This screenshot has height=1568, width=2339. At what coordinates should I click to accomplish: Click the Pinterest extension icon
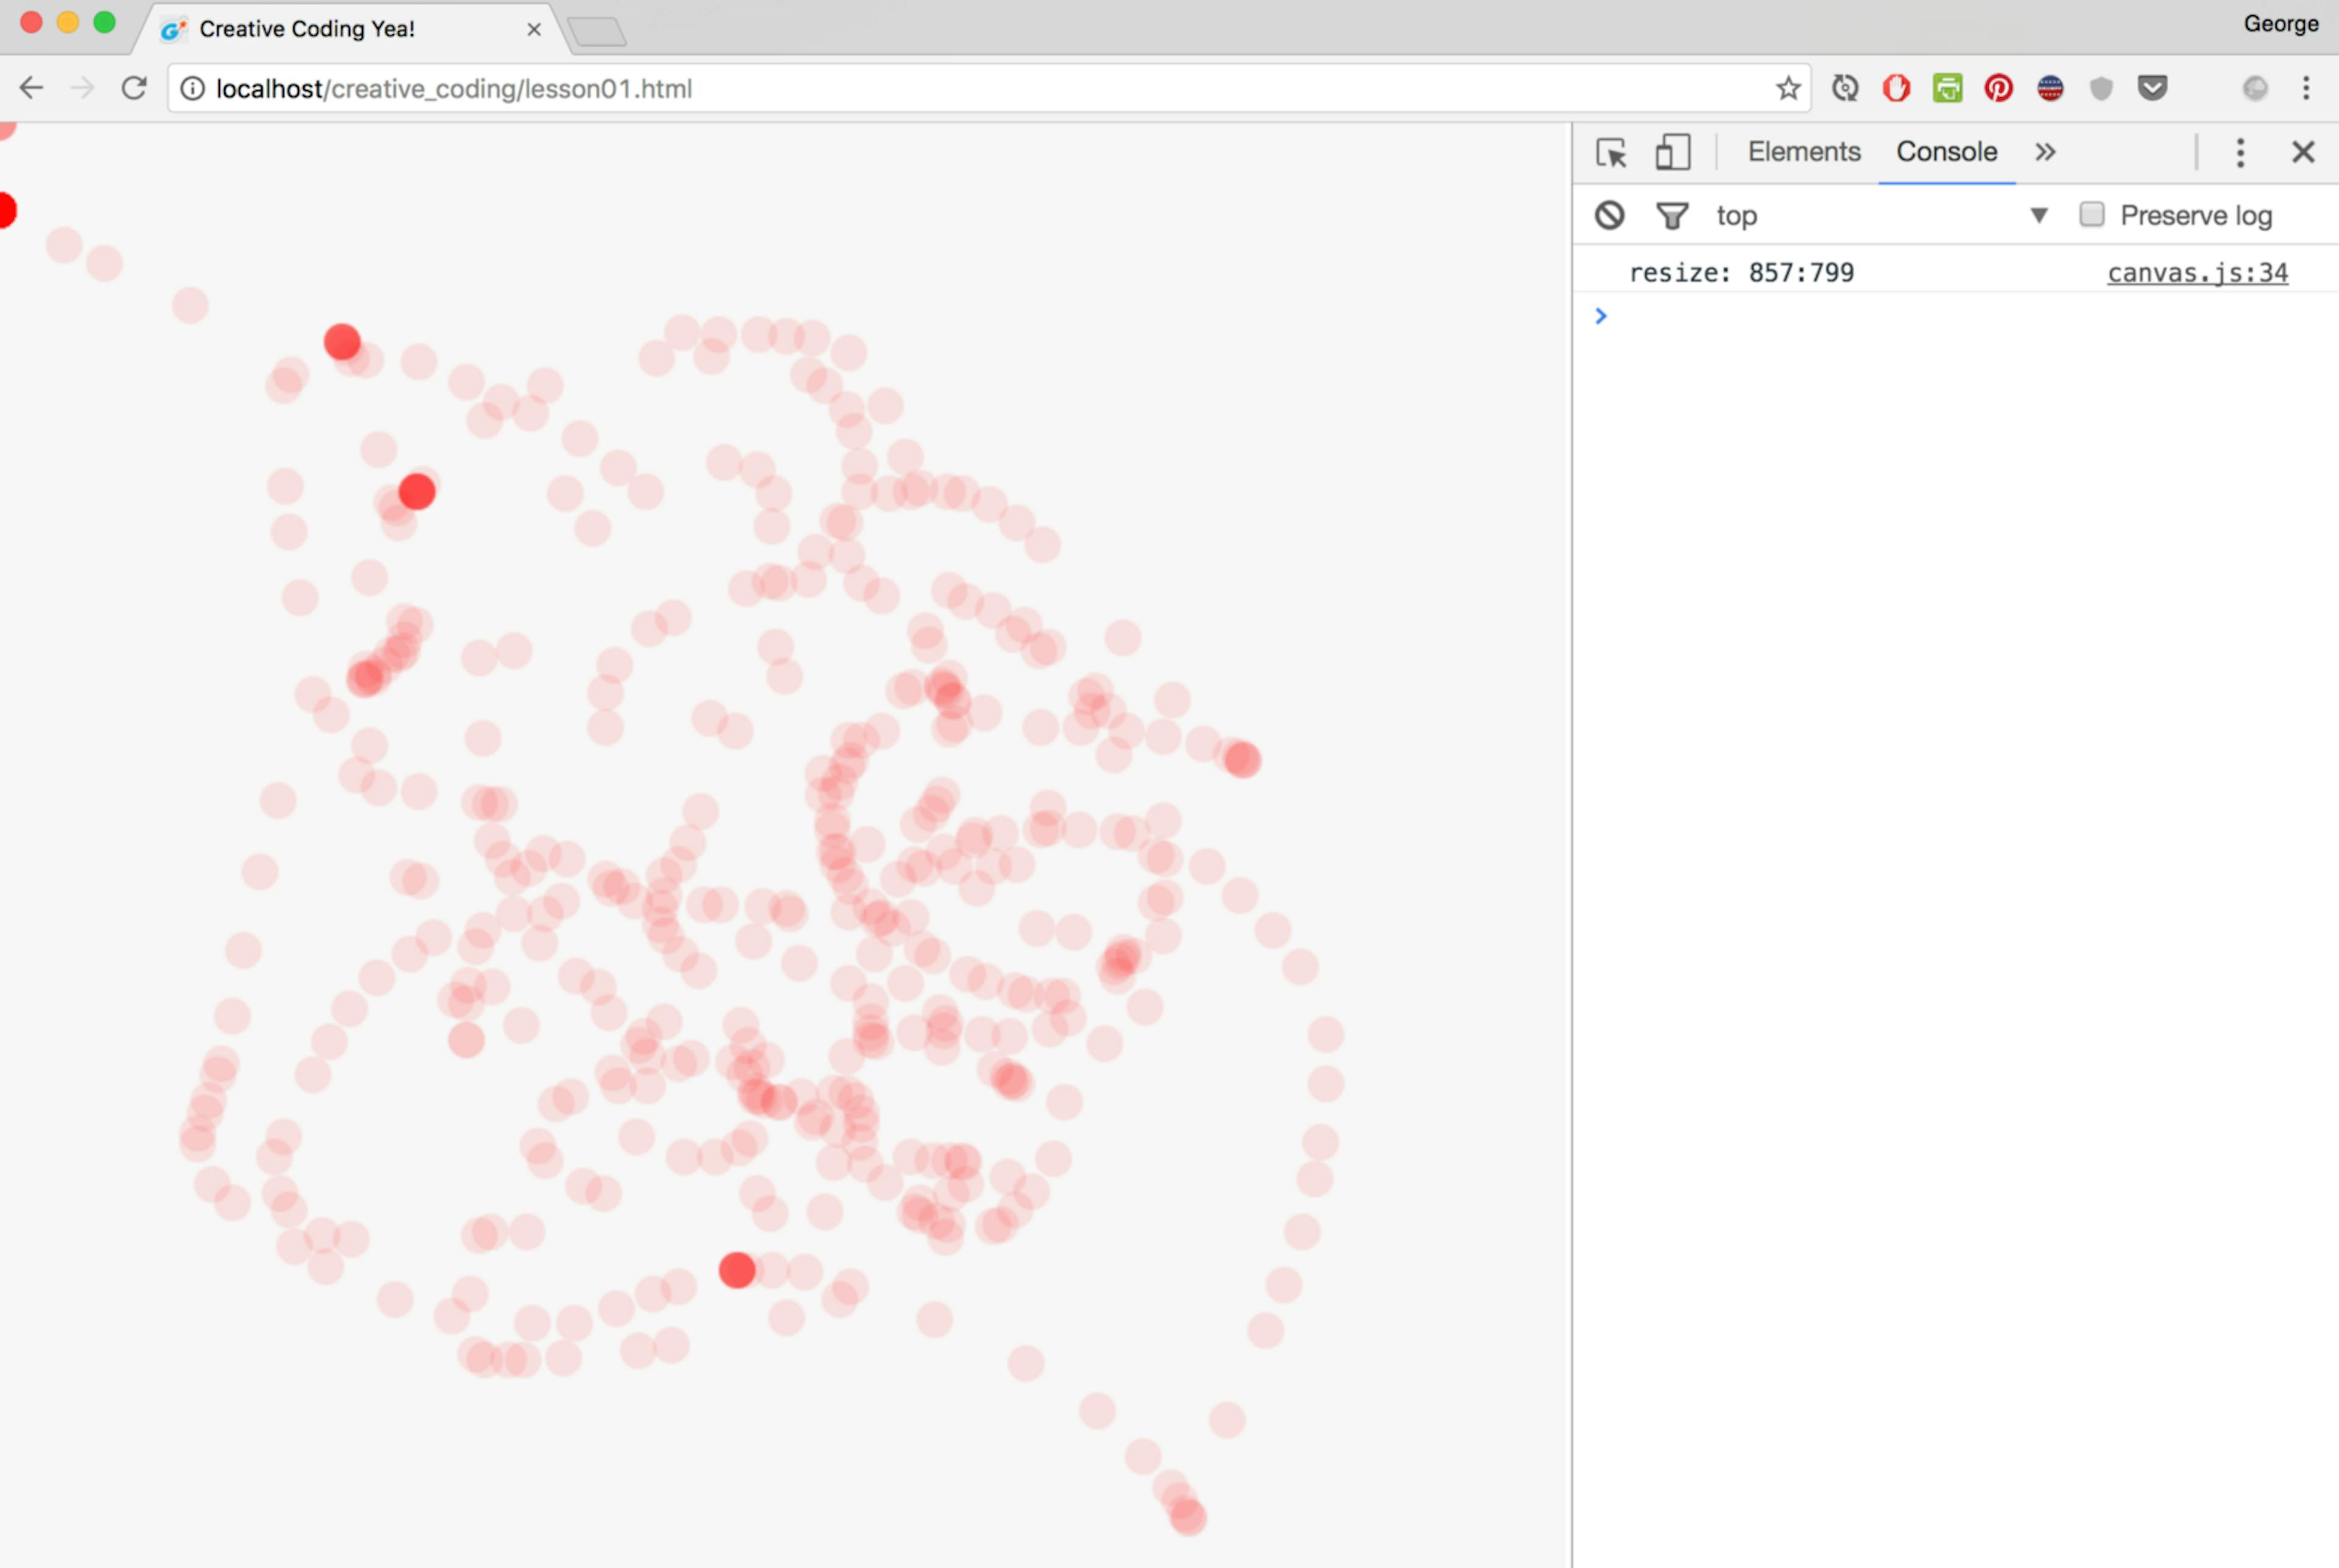point(1998,89)
